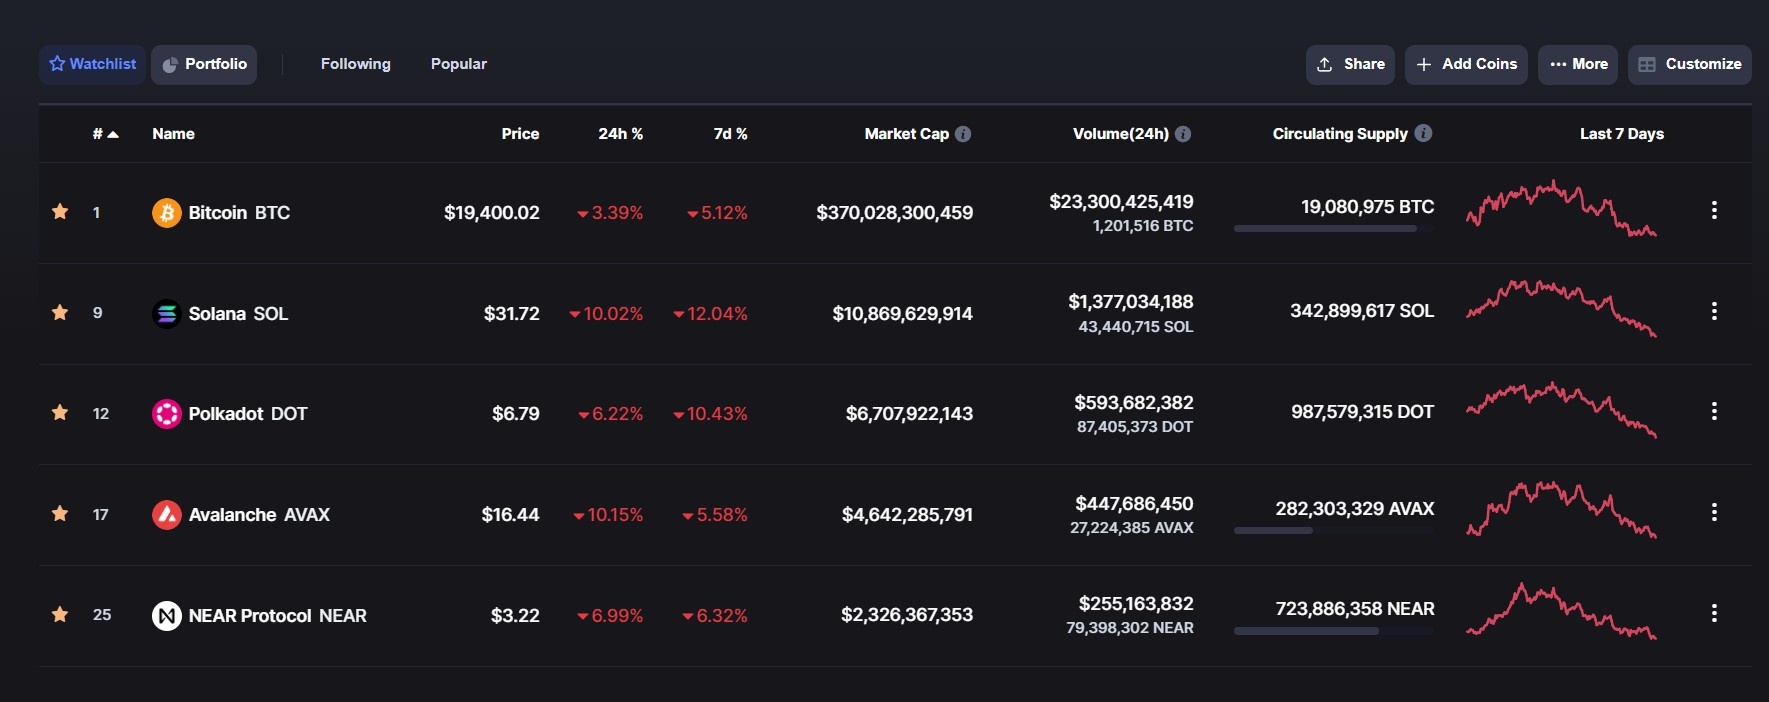Open the three-dot menu for Bitcoin

click(x=1714, y=210)
